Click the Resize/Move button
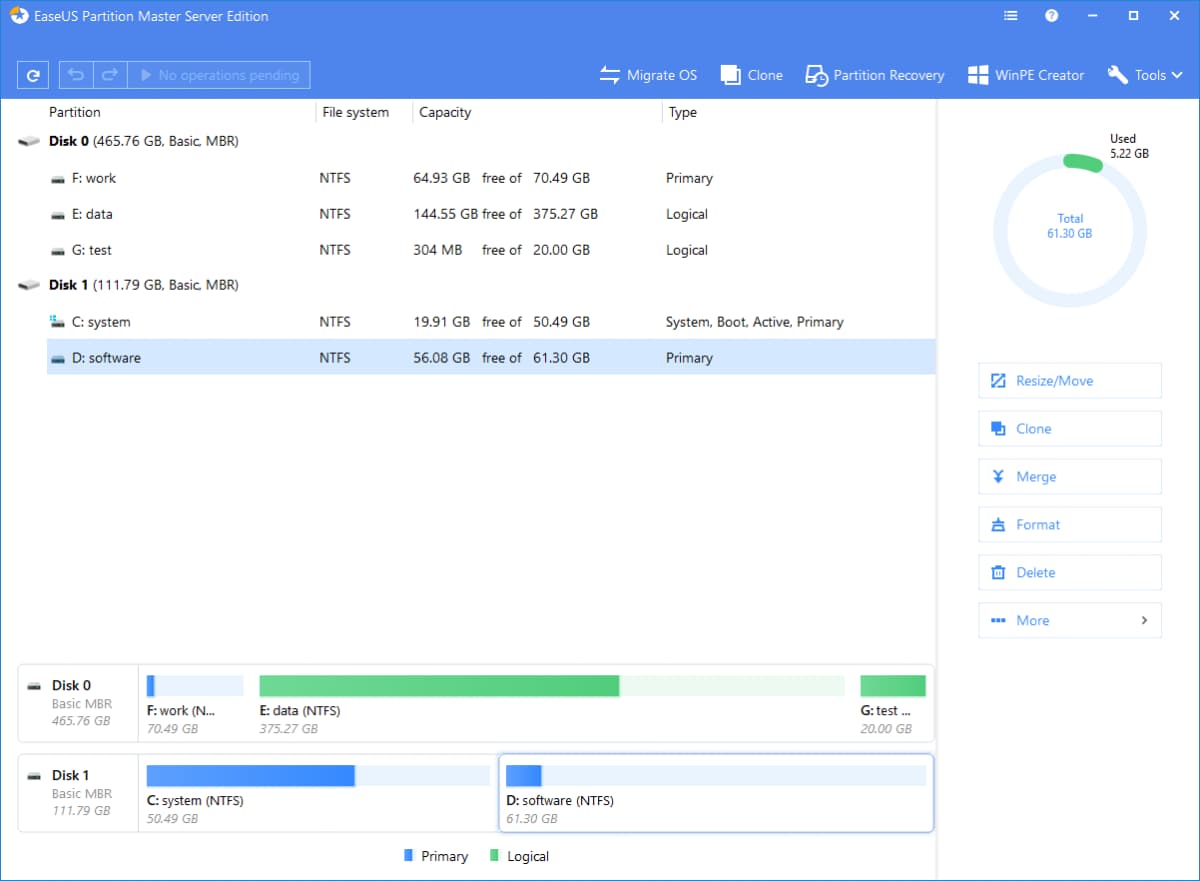 click(1070, 381)
